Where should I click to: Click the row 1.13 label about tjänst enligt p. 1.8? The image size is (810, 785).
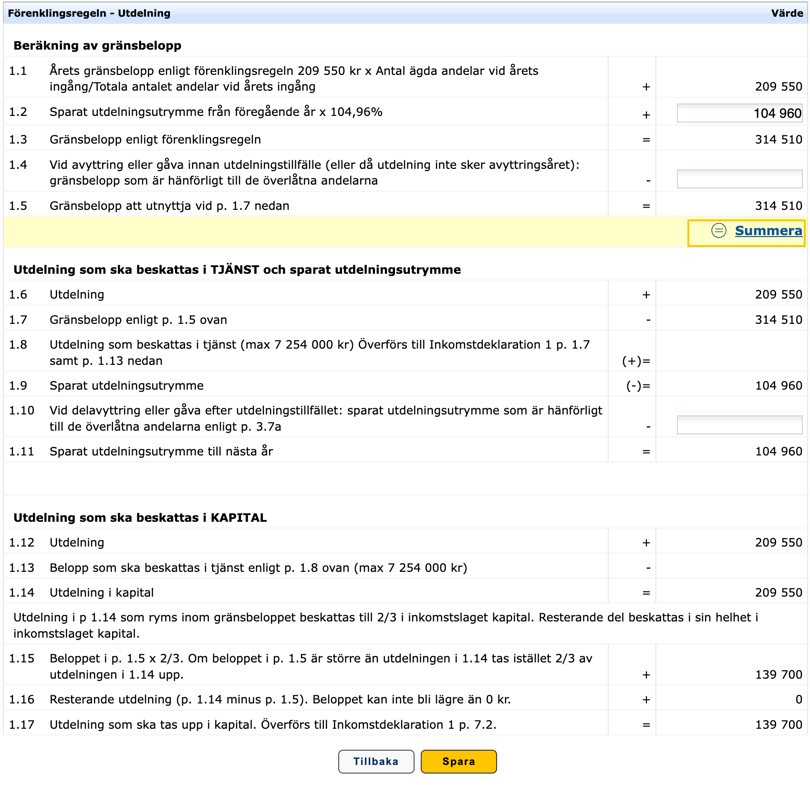click(x=258, y=568)
